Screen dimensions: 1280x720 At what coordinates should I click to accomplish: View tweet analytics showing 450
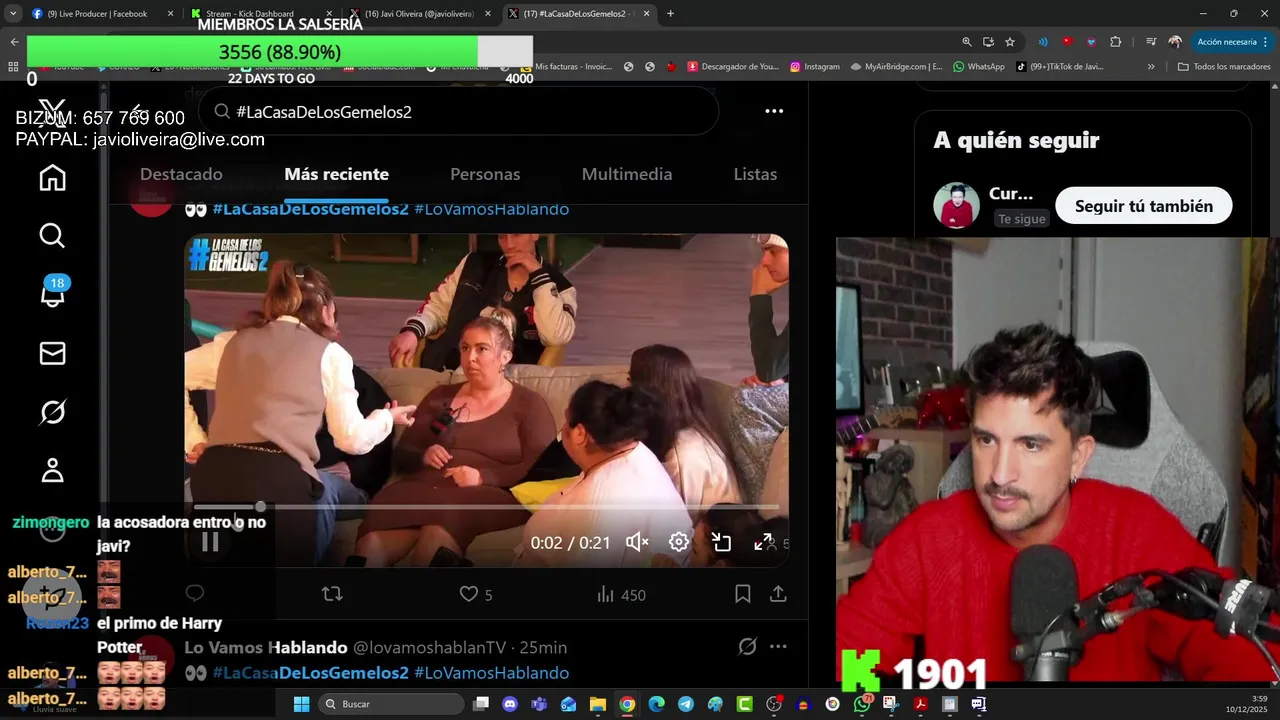pyautogui.click(x=621, y=594)
